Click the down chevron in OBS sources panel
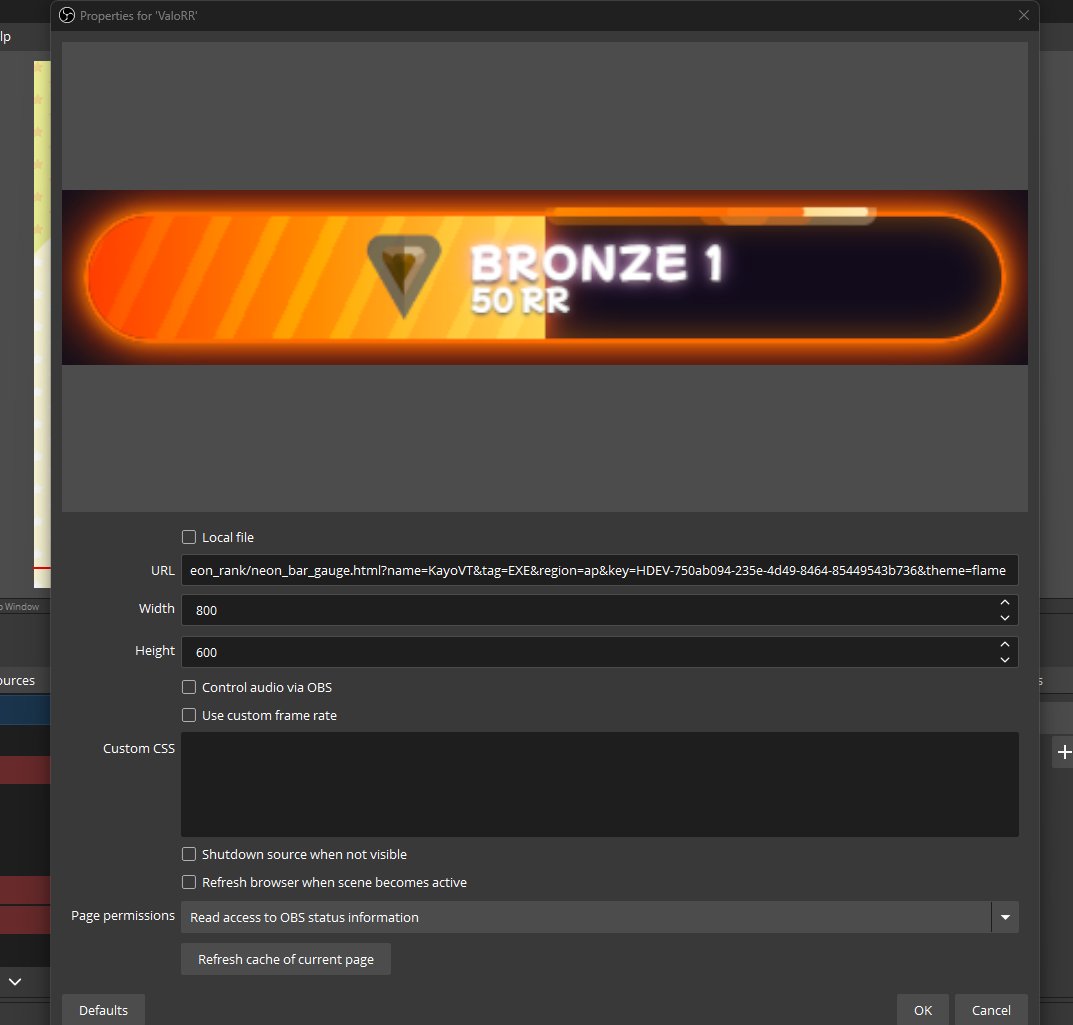Screen dimensions: 1073x1025 tap(15, 982)
